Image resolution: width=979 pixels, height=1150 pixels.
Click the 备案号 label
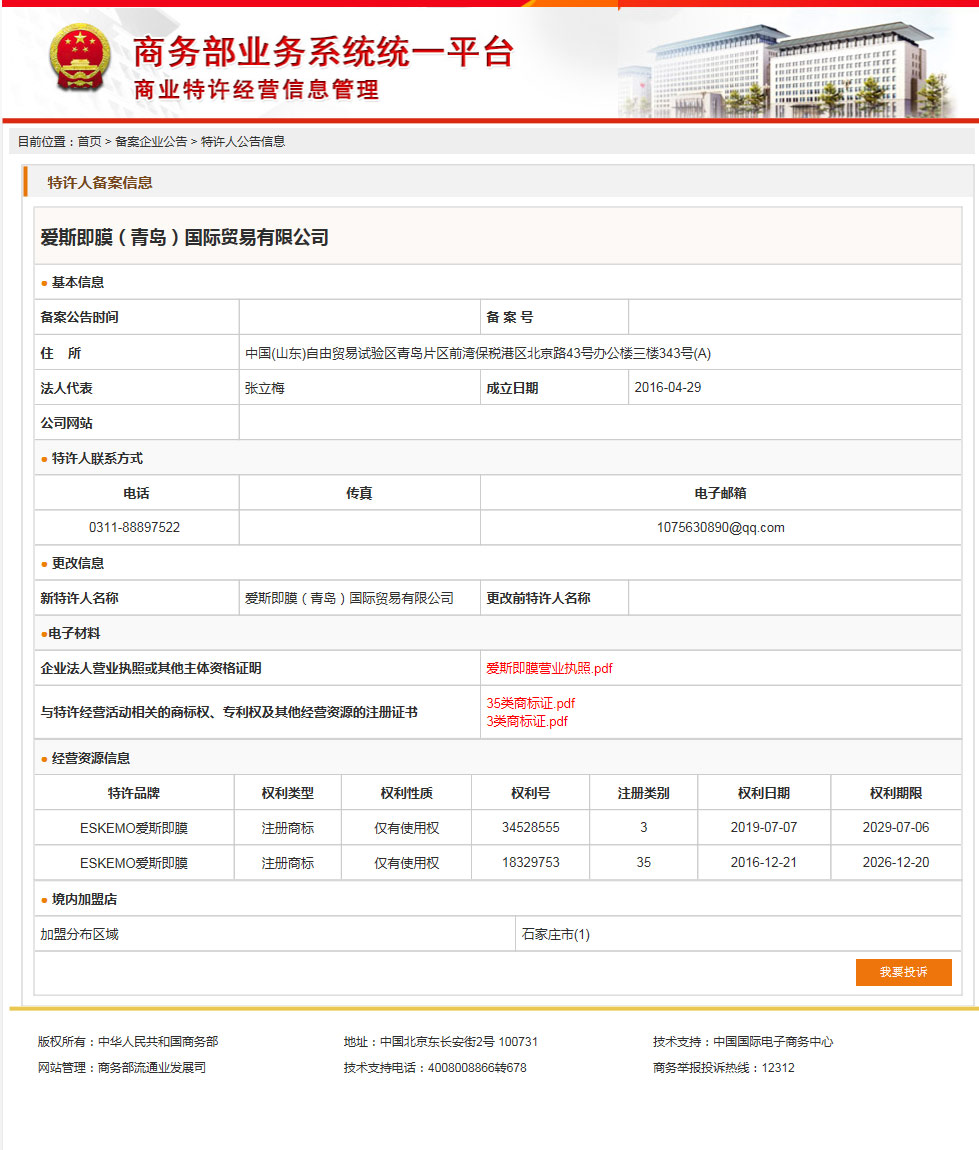pyautogui.click(x=510, y=318)
